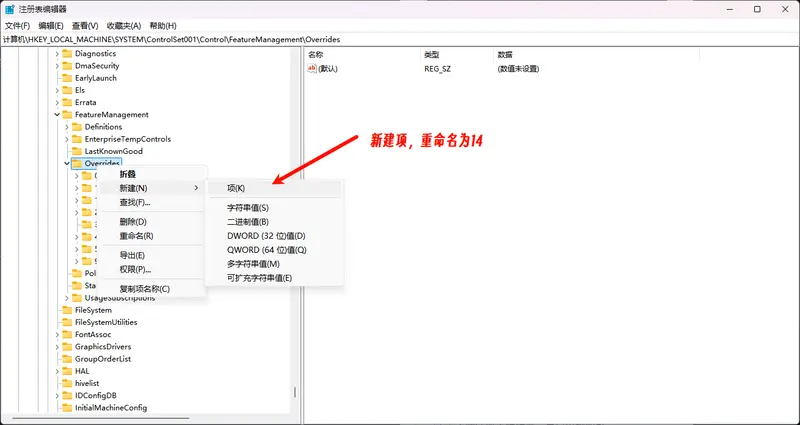
Task: Click the DmaSecurity folder icon
Action: (67, 65)
